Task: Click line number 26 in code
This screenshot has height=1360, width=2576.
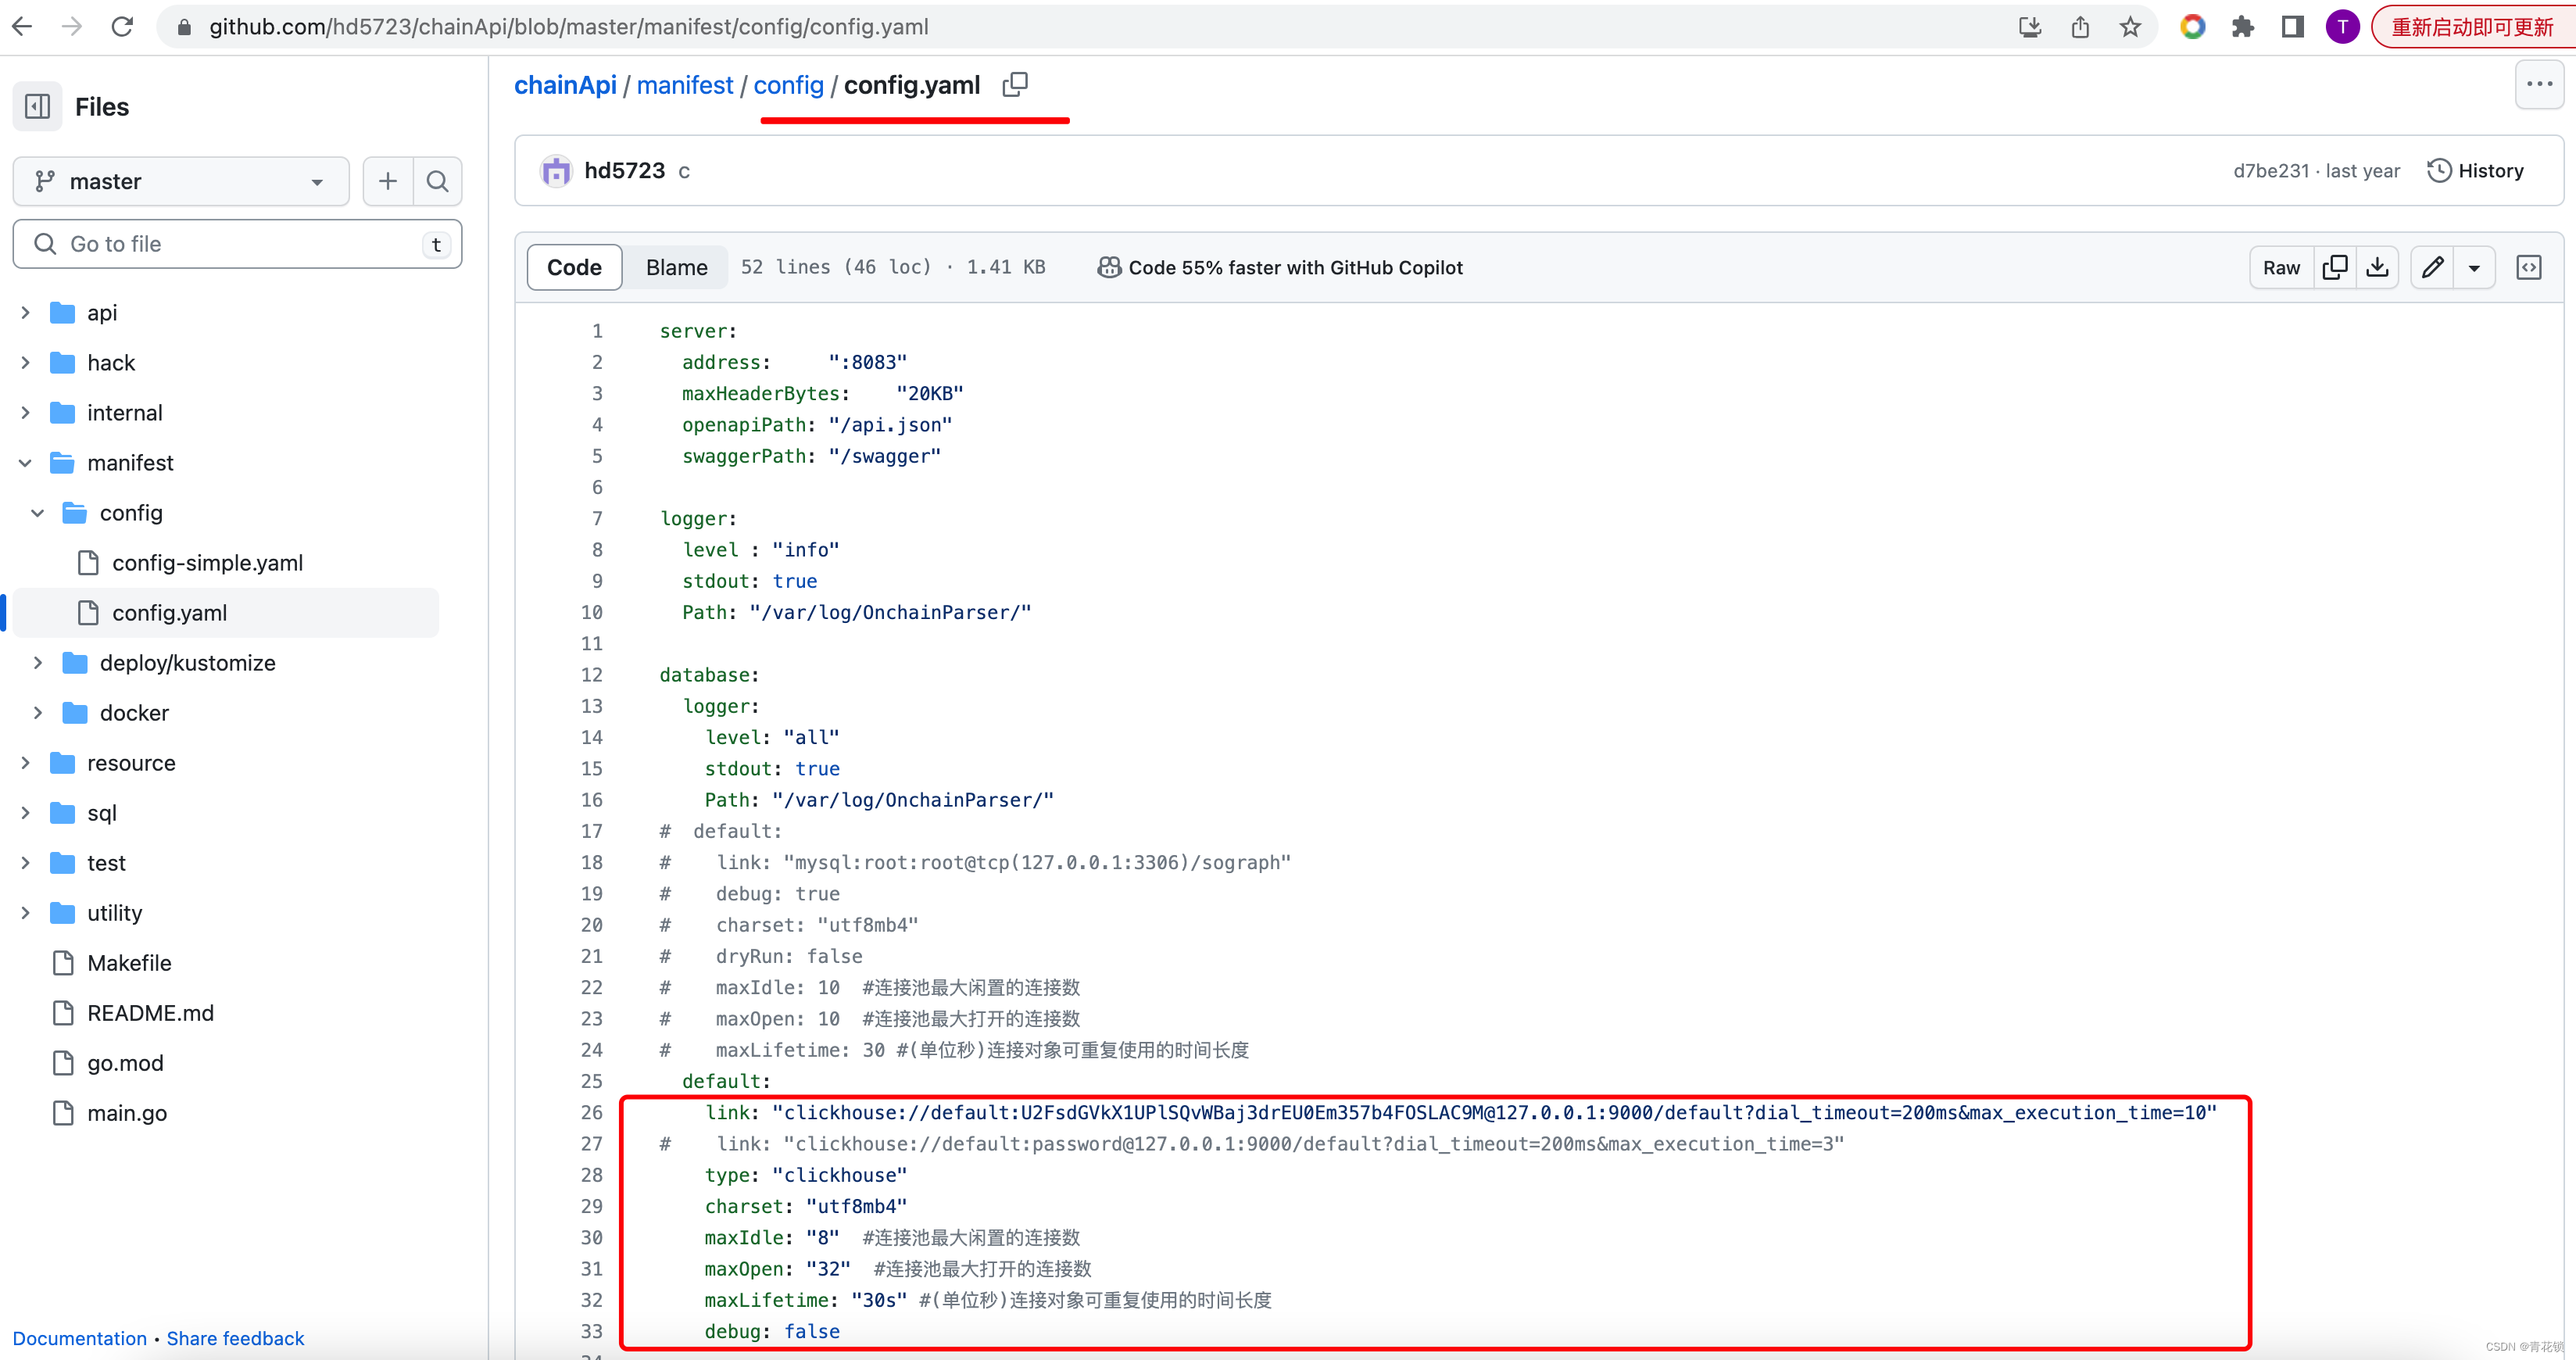Action: [x=592, y=1112]
